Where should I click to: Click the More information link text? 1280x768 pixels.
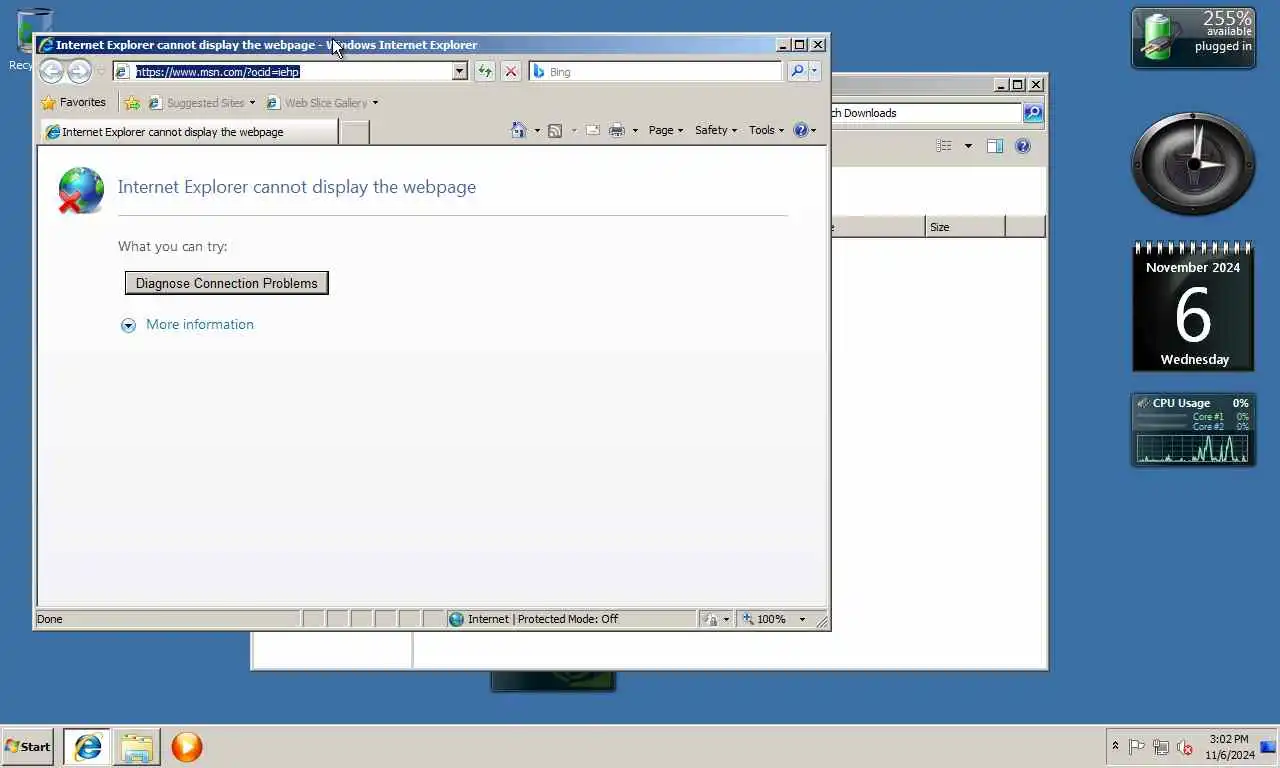200,324
